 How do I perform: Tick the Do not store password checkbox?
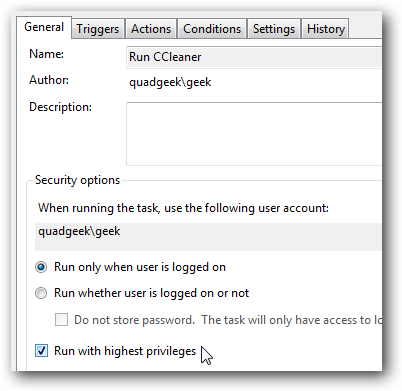click(61, 320)
